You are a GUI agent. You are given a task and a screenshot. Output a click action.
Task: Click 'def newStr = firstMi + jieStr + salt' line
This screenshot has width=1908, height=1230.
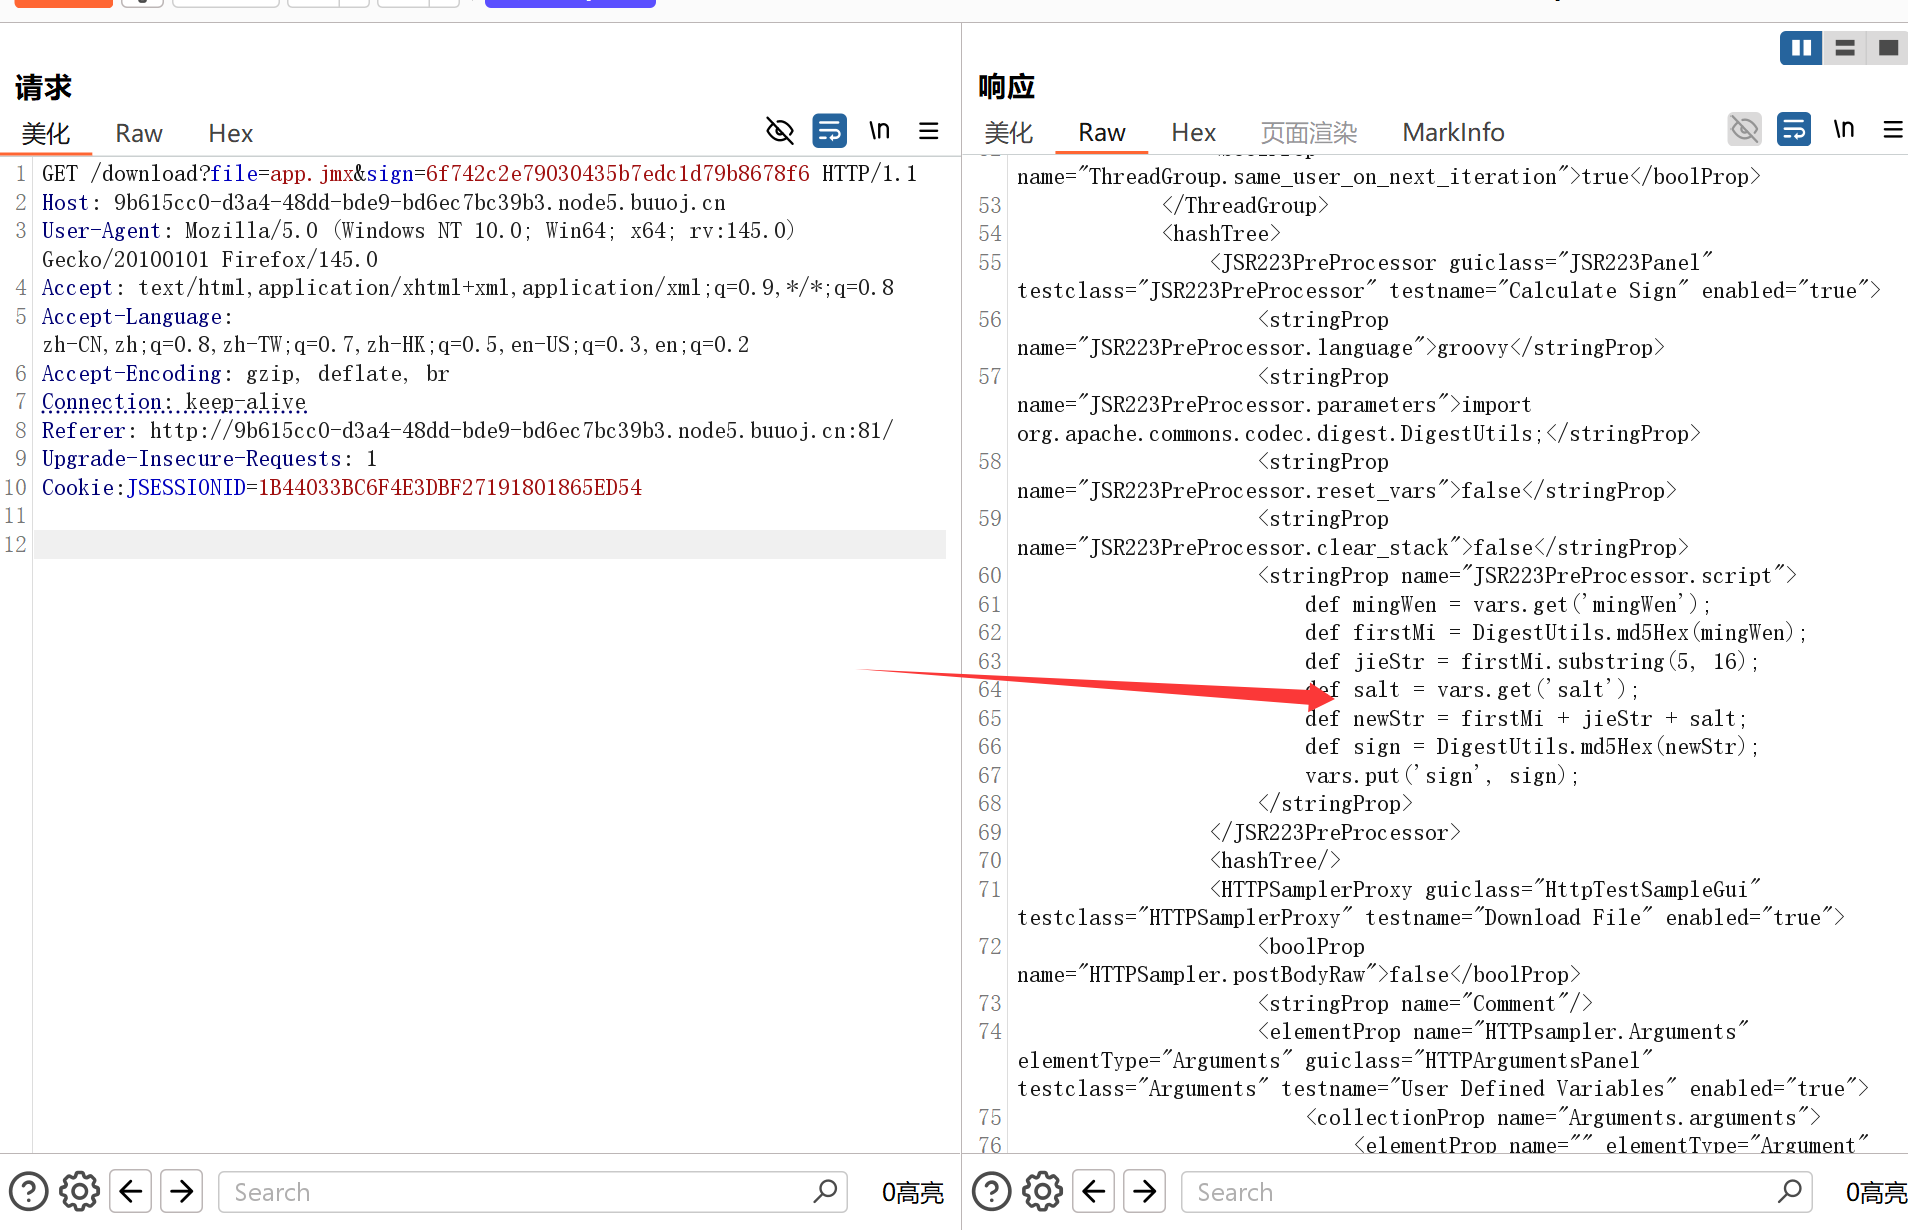[1526, 719]
